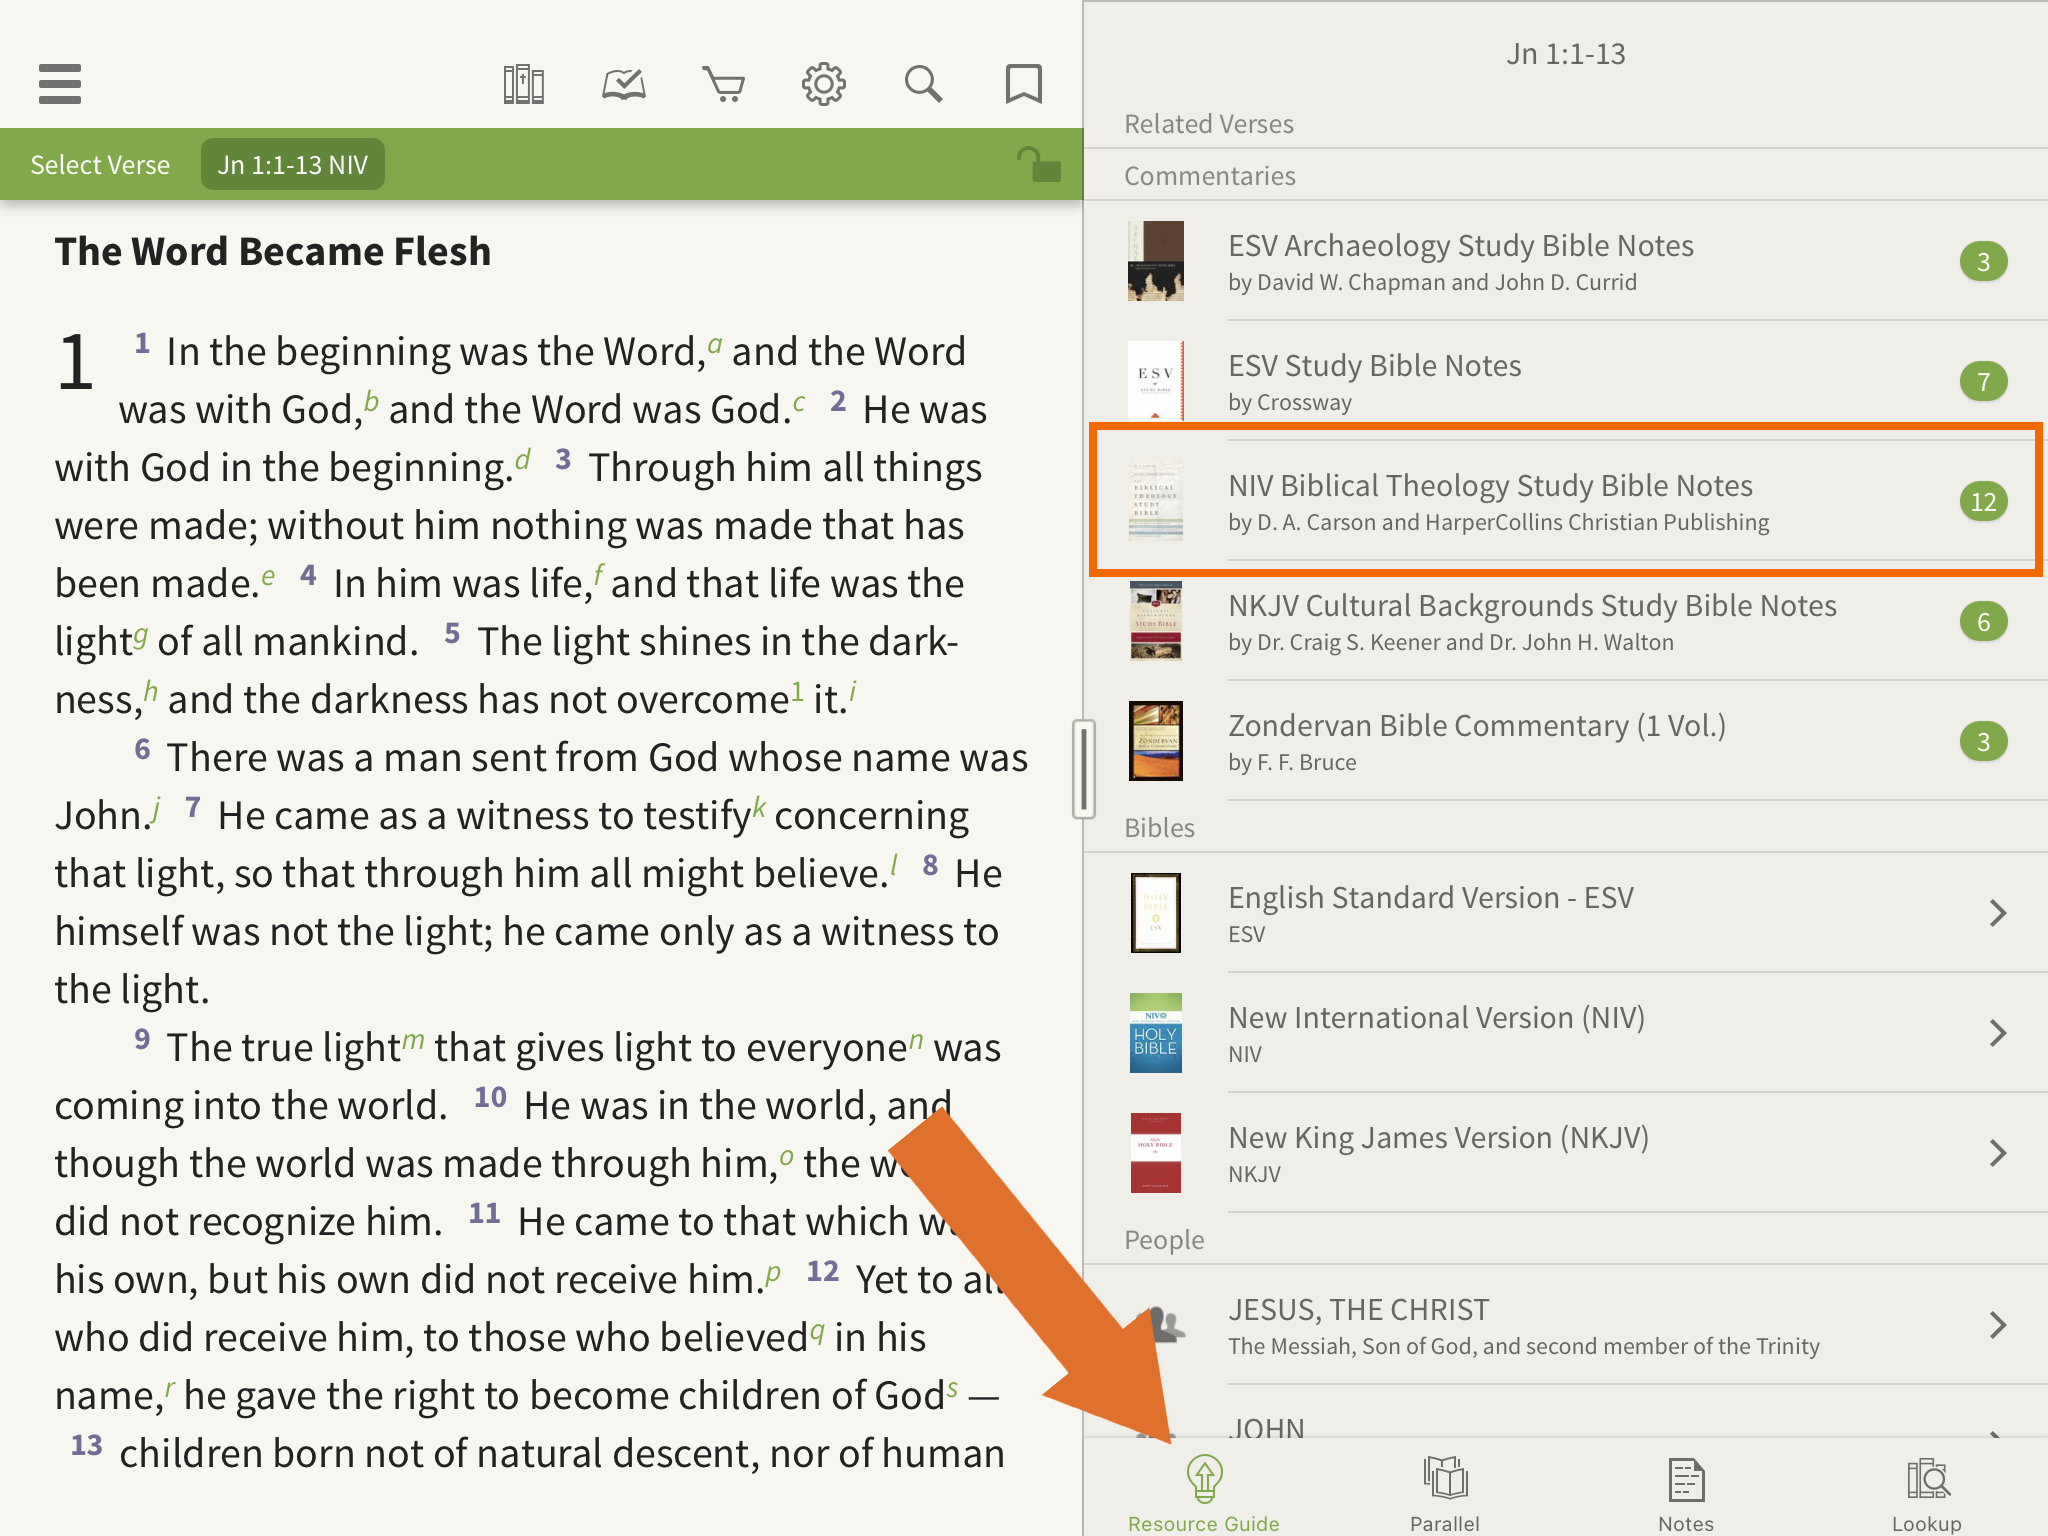Image resolution: width=2048 pixels, height=1536 pixels.
Task: Tap the ESV Bible cover thumbnail
Action: click(x=1155, y=913)
